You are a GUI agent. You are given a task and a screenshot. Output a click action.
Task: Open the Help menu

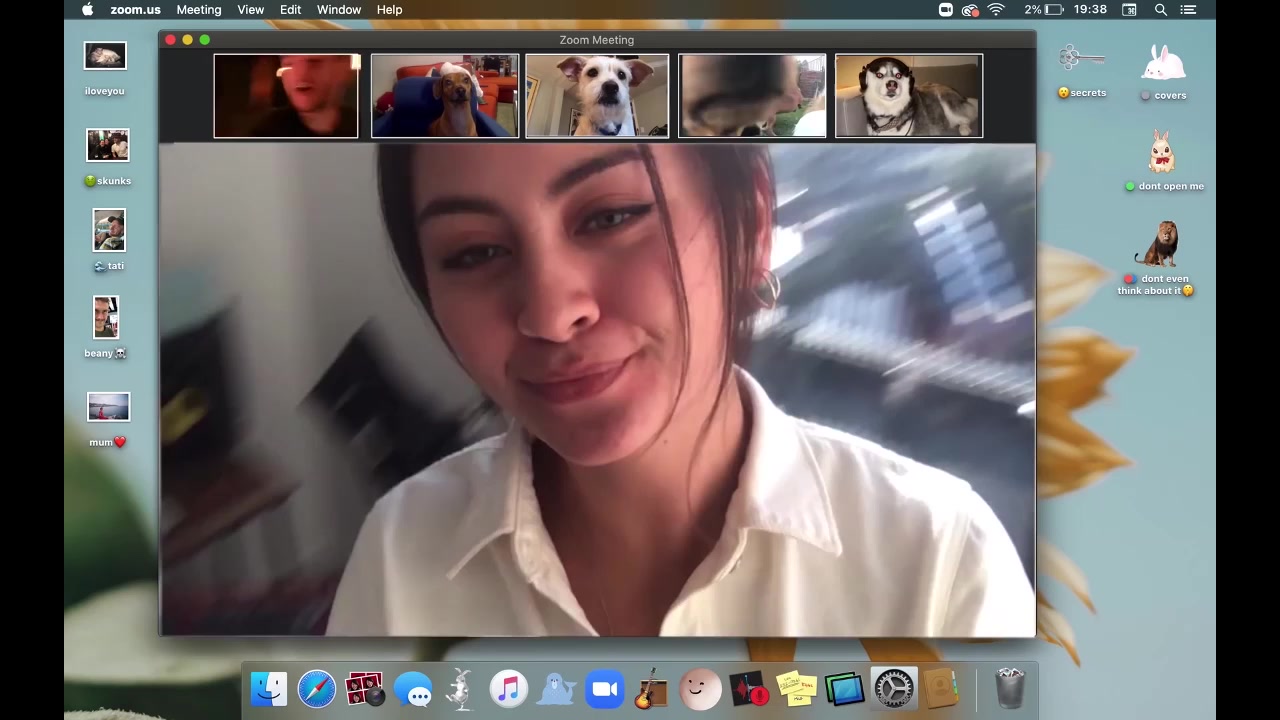[390, 10]
